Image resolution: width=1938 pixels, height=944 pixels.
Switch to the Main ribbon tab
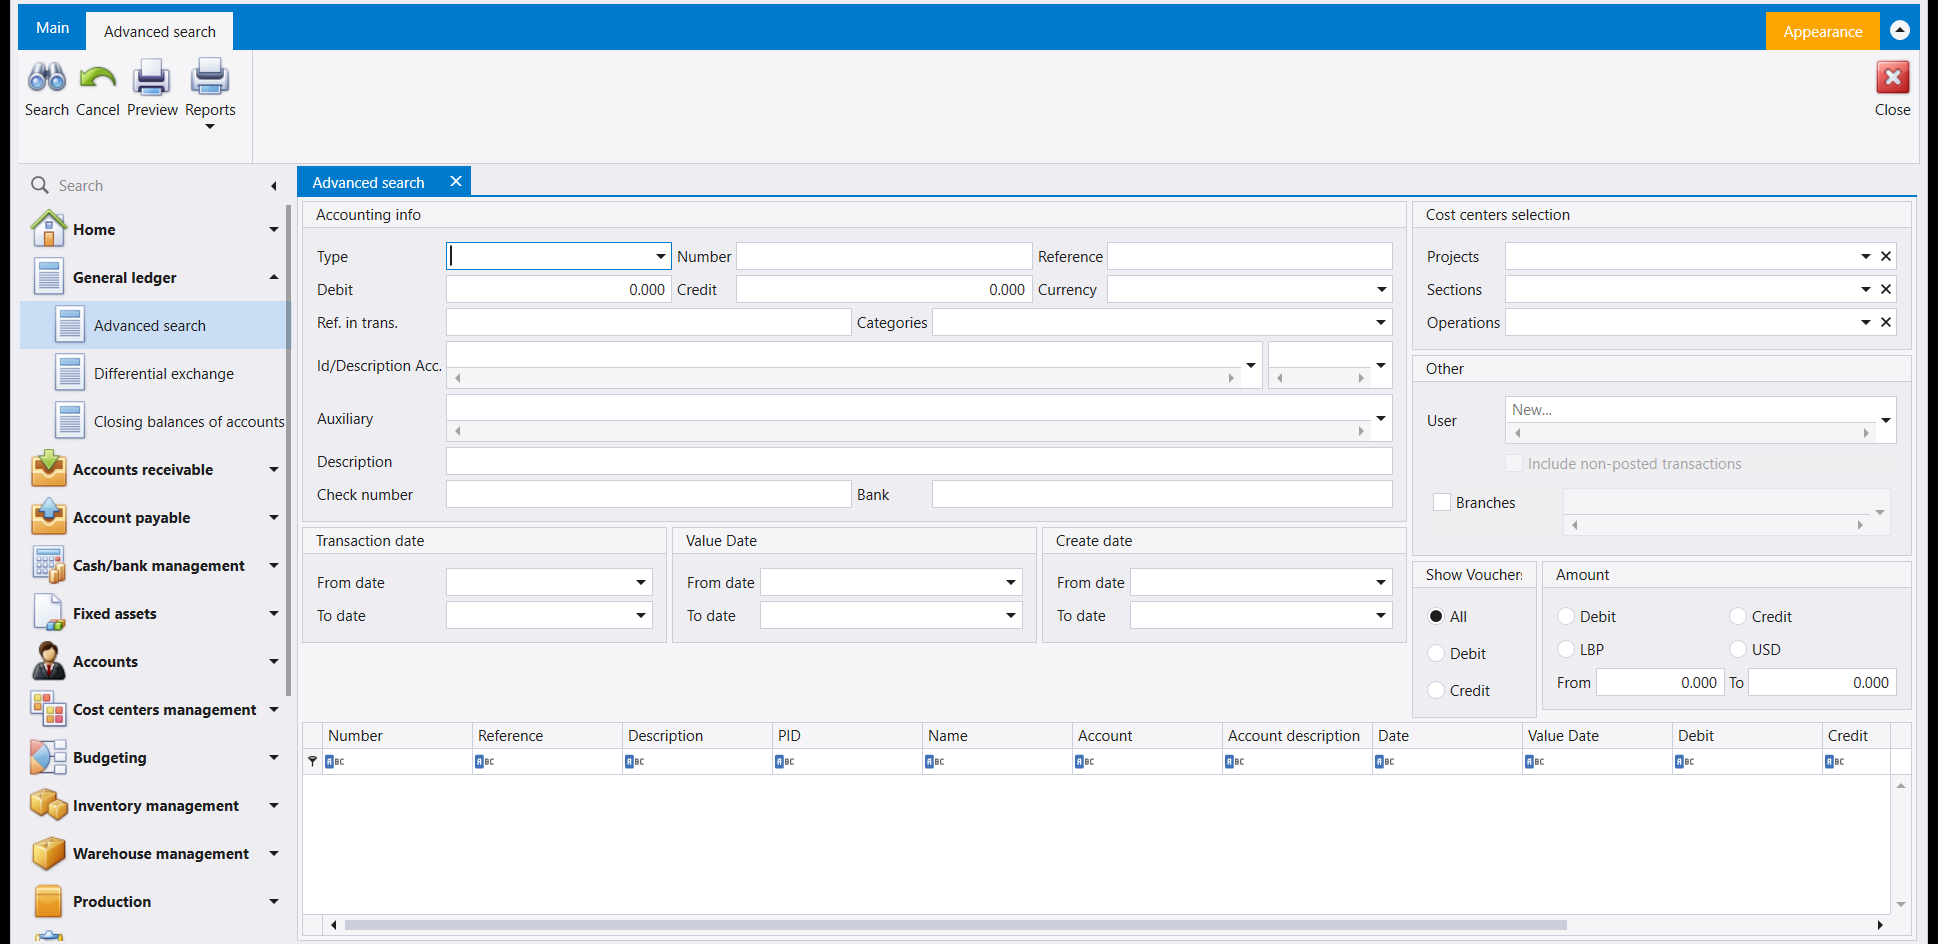[53, 28]
